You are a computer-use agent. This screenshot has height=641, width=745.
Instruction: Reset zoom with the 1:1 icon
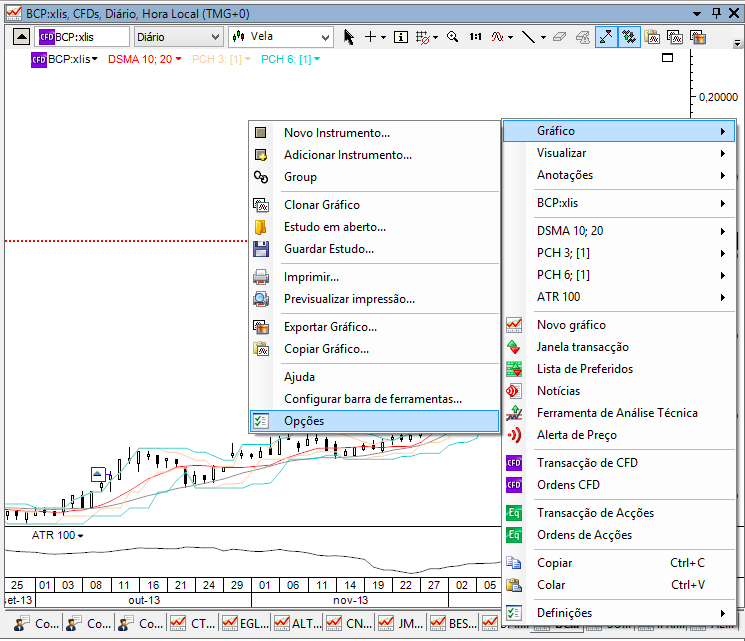tap(475, 37)
